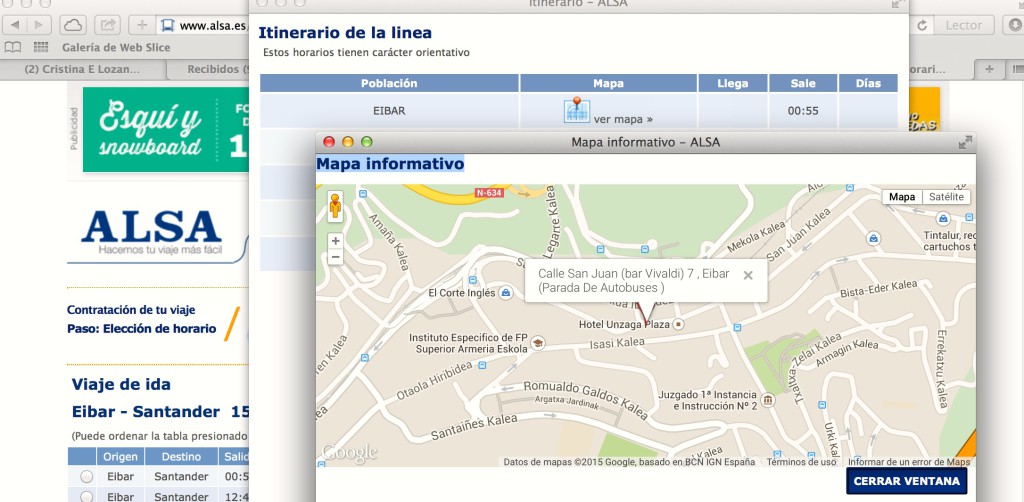Click Safari's add bookmark plus button

tap(142, 25)
